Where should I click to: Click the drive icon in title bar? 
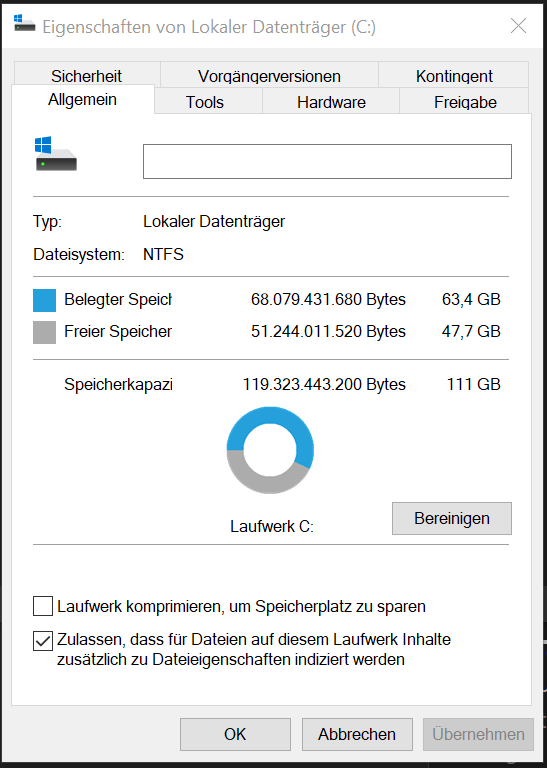[x=24, y=24]
